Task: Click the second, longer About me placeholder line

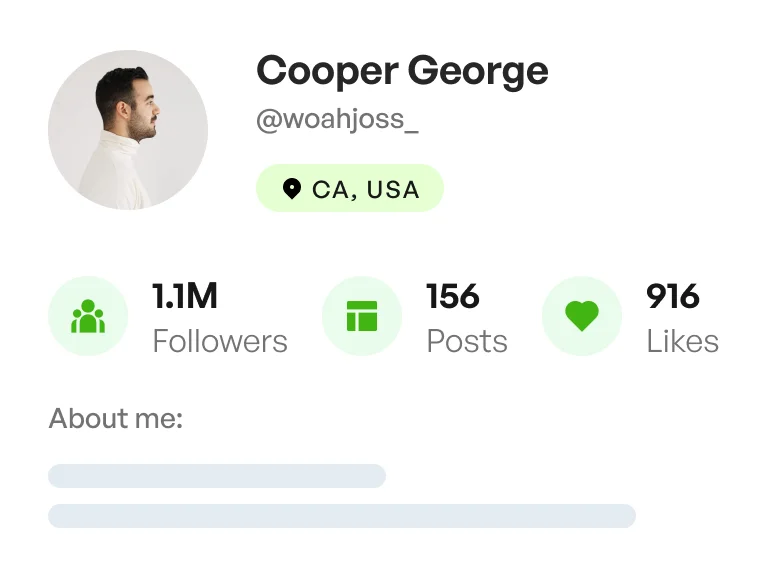Action: click(x=342, y=516)
